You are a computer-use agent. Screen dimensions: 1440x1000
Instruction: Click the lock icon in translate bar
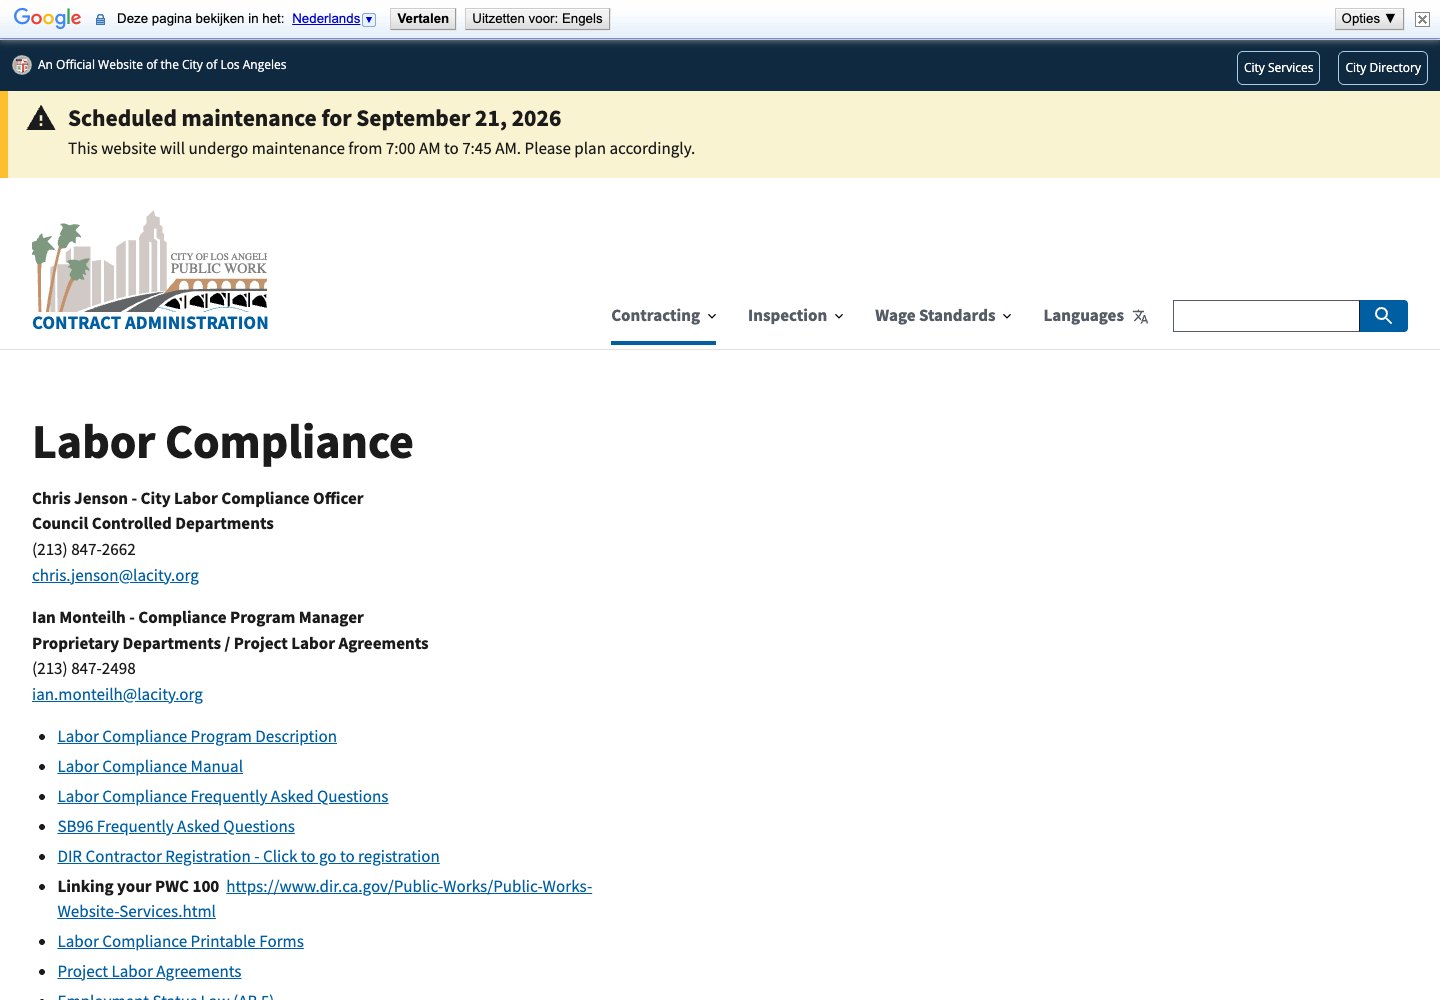click(100, 19)
